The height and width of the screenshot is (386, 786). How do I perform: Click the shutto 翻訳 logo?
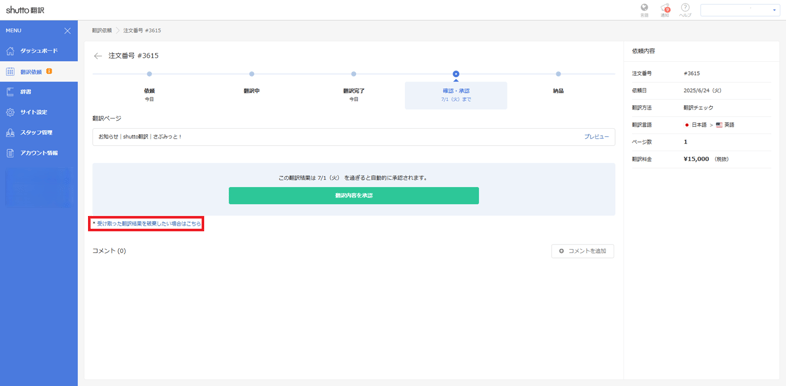click(x=25, y=10)
